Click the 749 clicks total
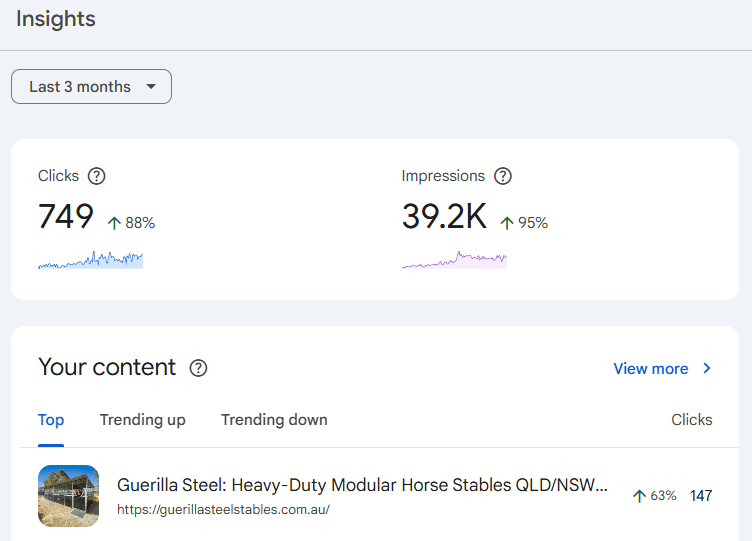The image size is (752, 541). click(x=66, y=217)
